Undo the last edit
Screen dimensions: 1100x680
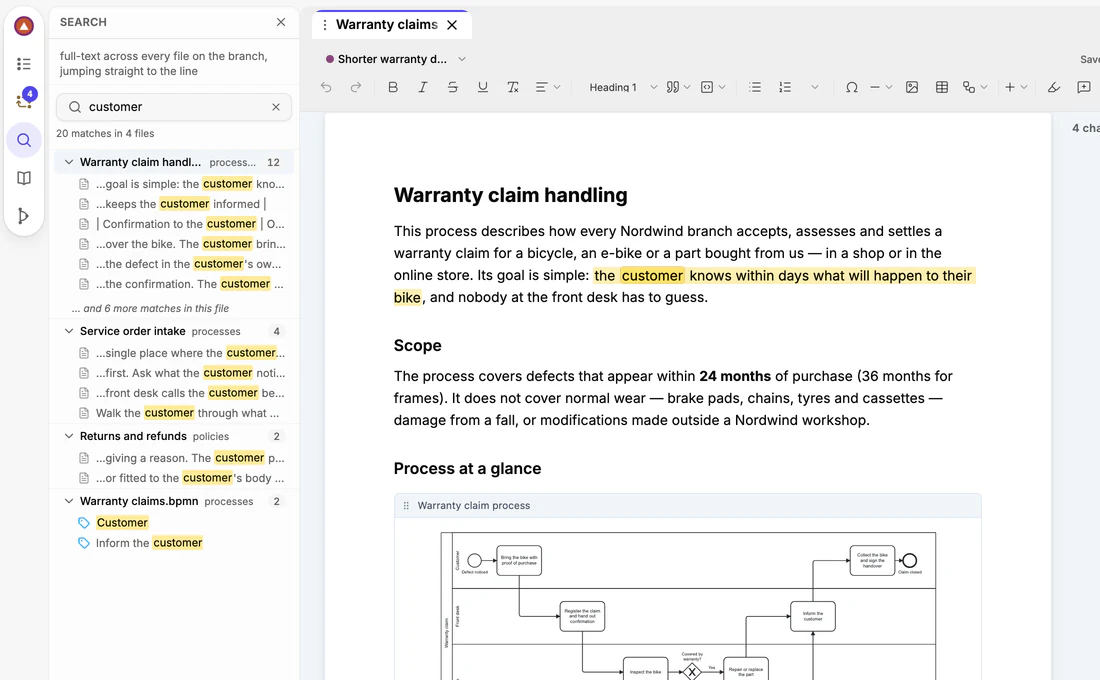tap(326, 87)
